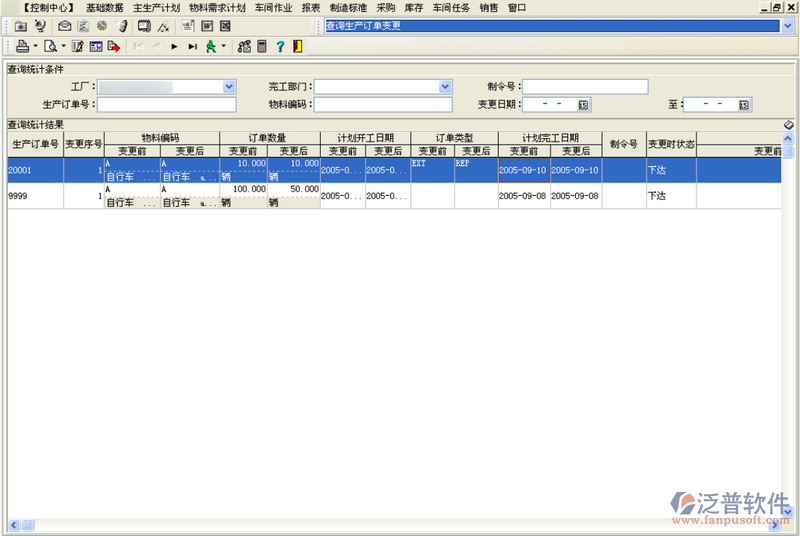Open the 查询生产订单变更 window selector dropdown
The height and width of the screenshot is (536, 800).
pos(787,26)
